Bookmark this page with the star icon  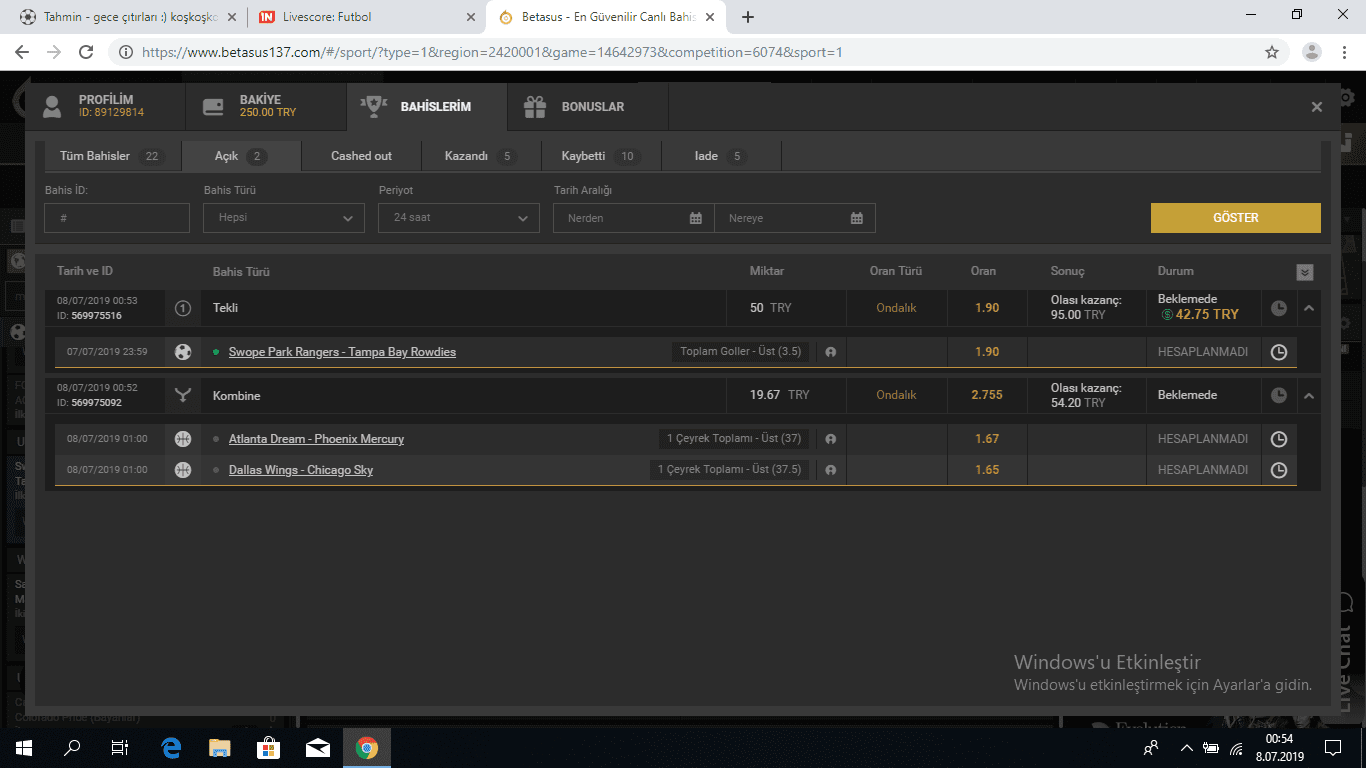click(x=1272, y=52)
